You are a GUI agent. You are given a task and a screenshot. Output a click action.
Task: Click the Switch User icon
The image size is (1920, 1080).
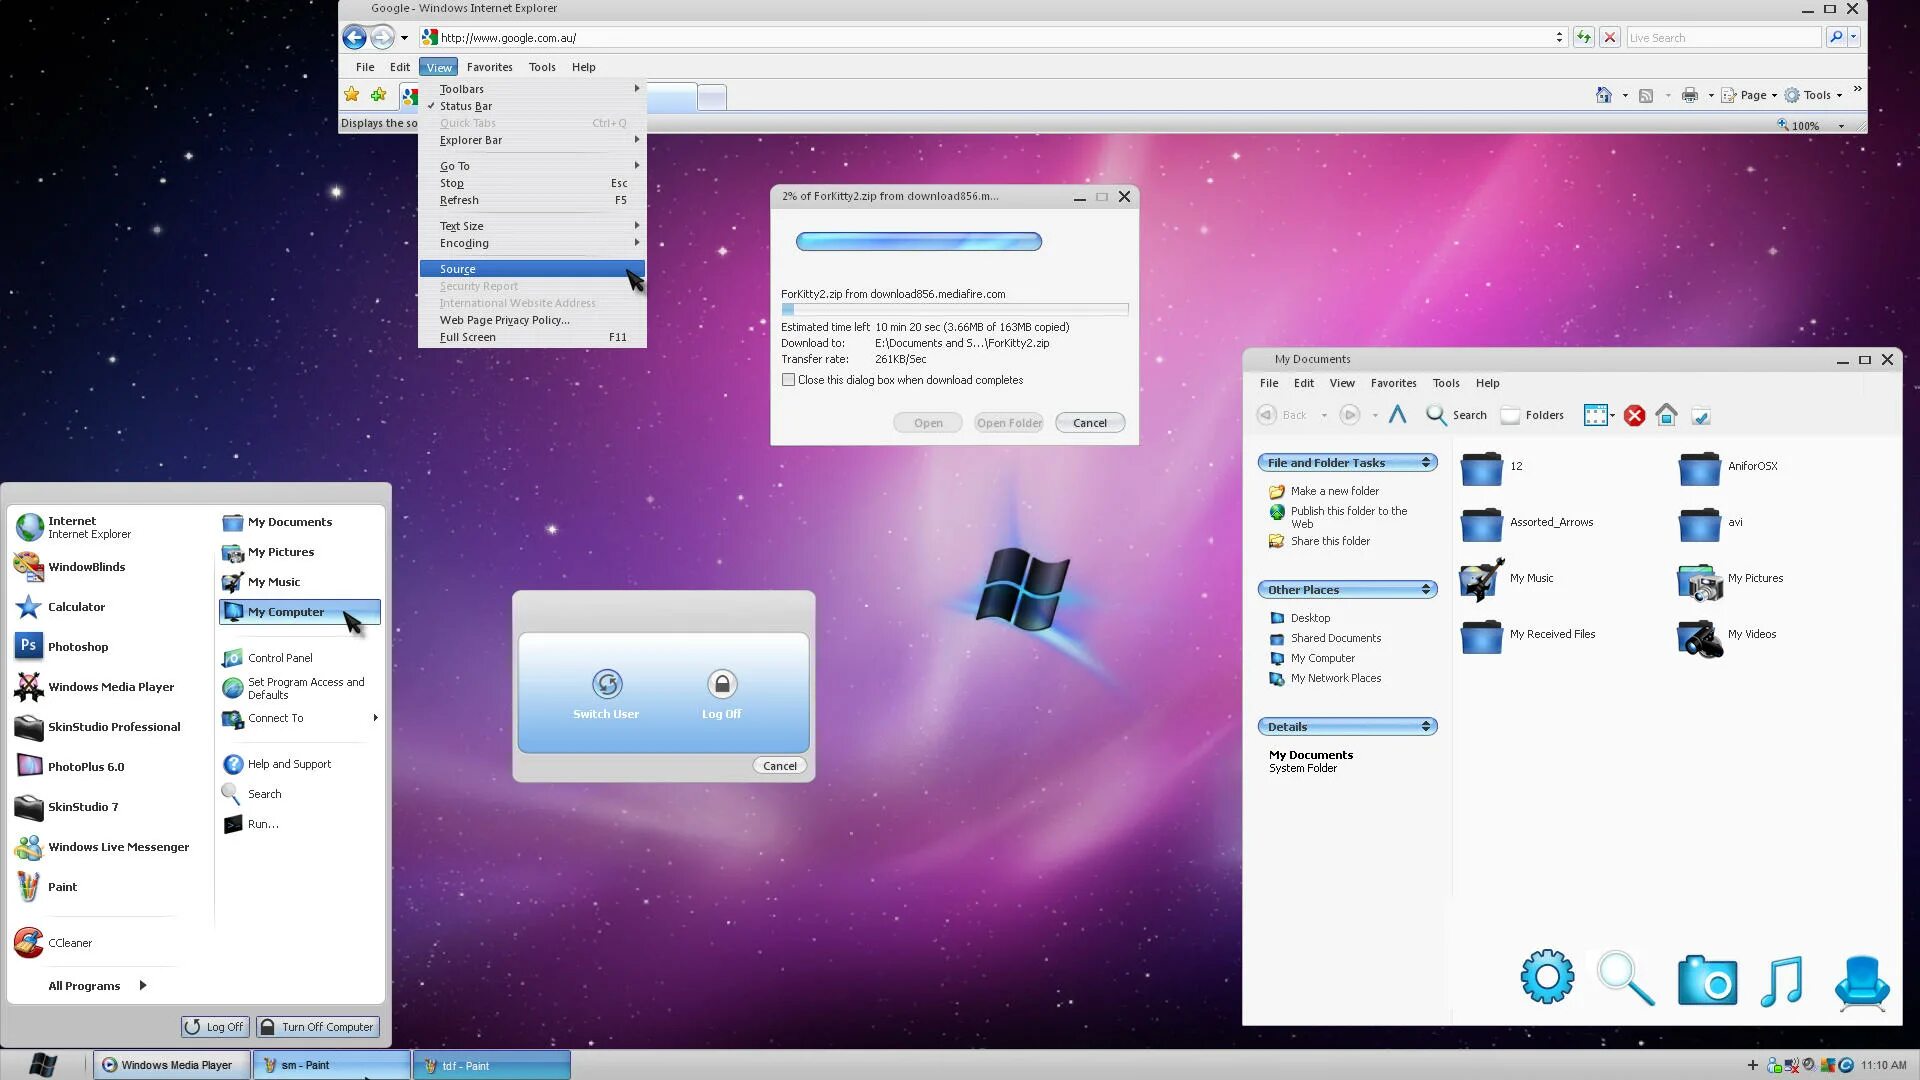(606, 684)
